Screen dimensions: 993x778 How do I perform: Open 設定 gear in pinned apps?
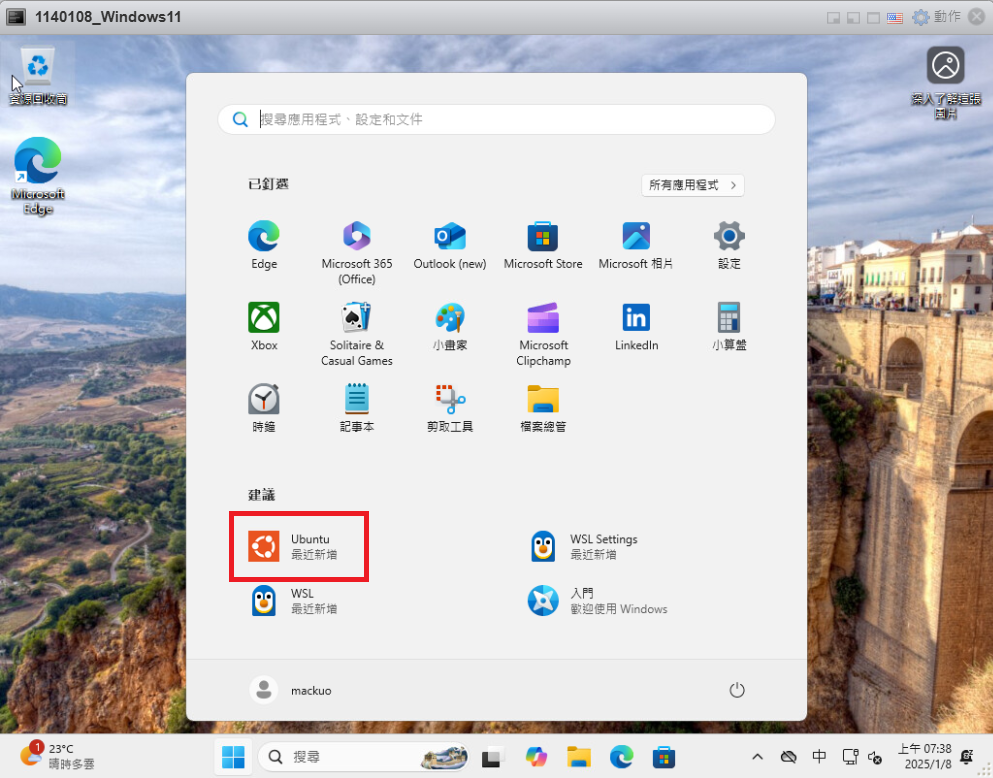(729, 245)
